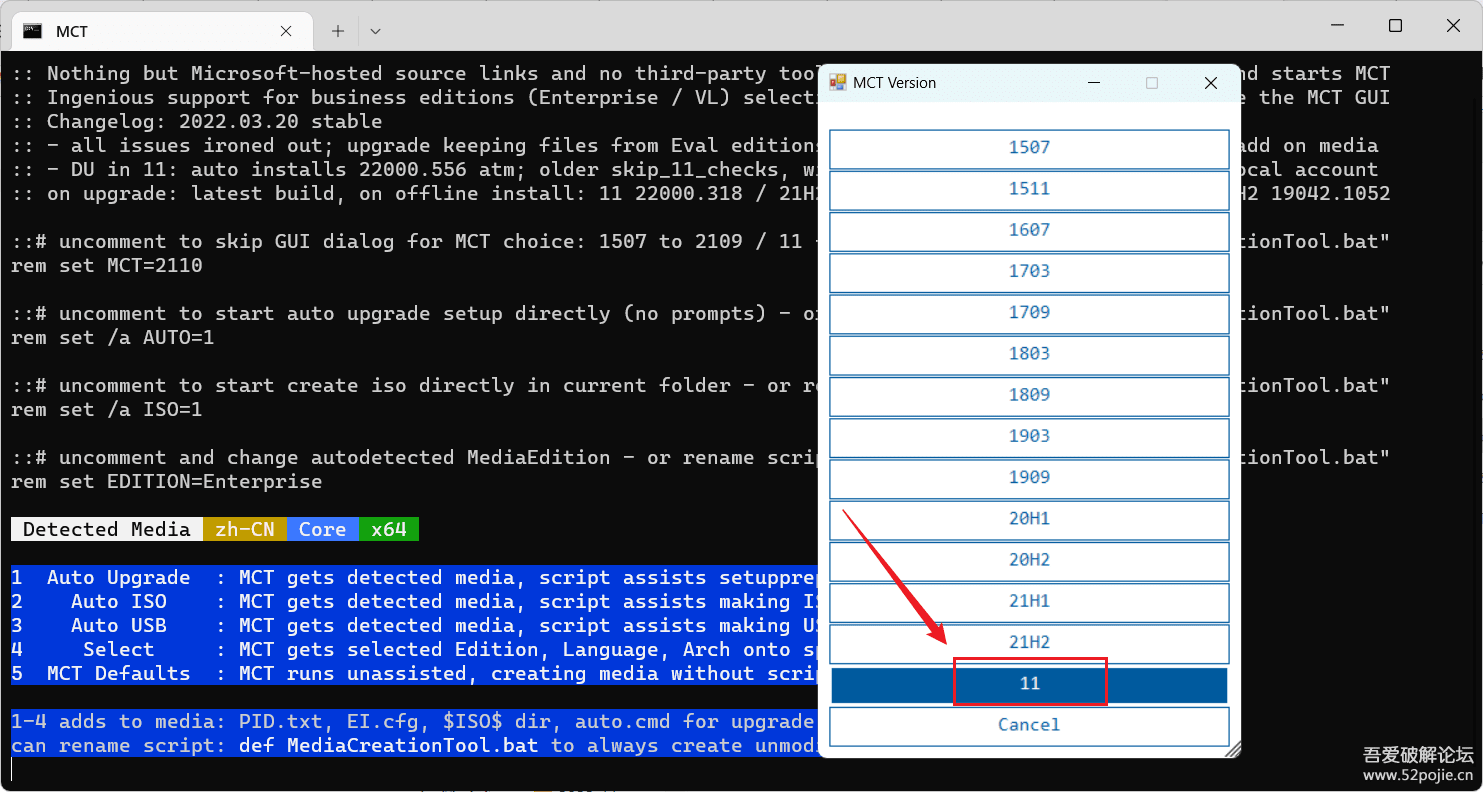Click the '3 Auto USB' line
This screenshot has height=792, width=1483.
point(415,626)
